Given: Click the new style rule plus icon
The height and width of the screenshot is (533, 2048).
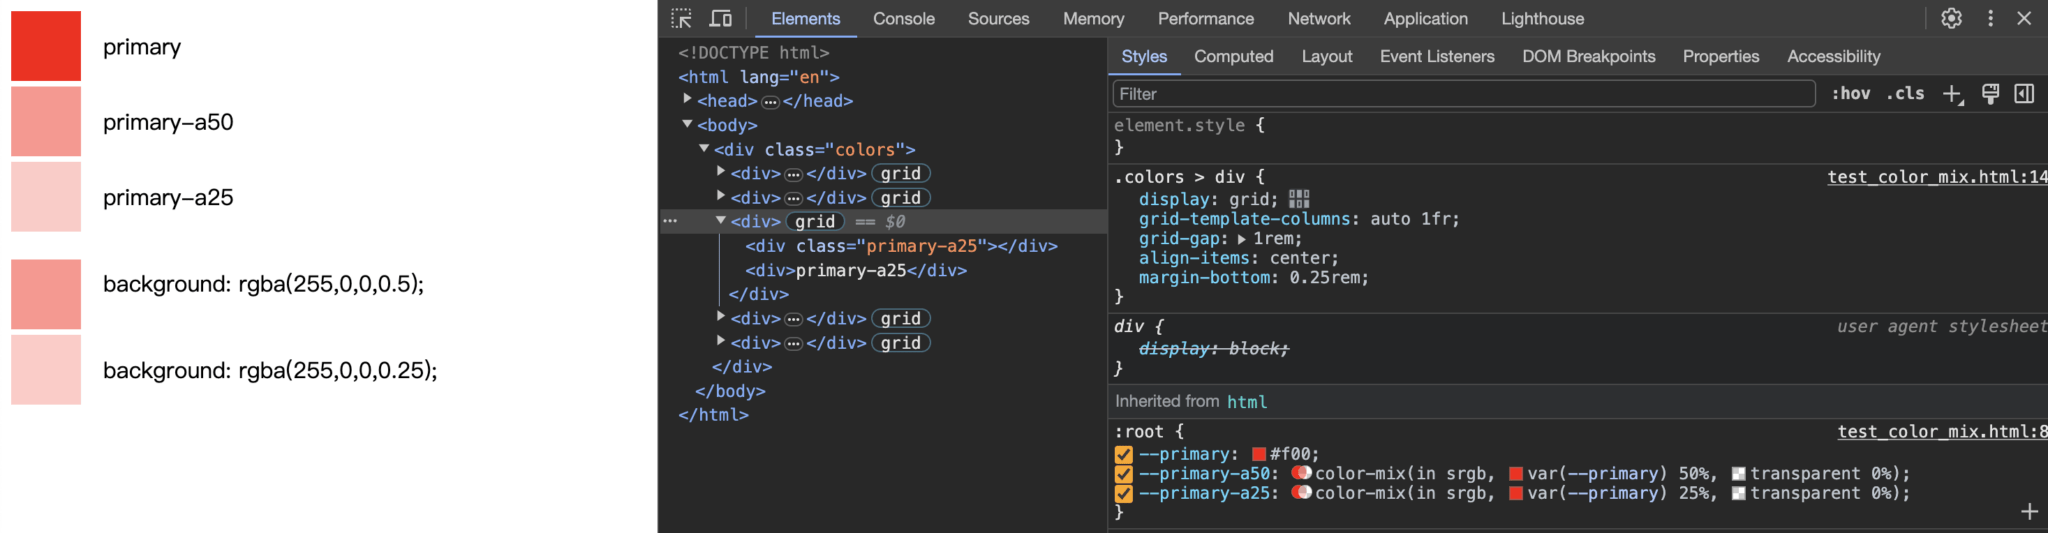Looking at the screenshot, I should (1952, 94).
